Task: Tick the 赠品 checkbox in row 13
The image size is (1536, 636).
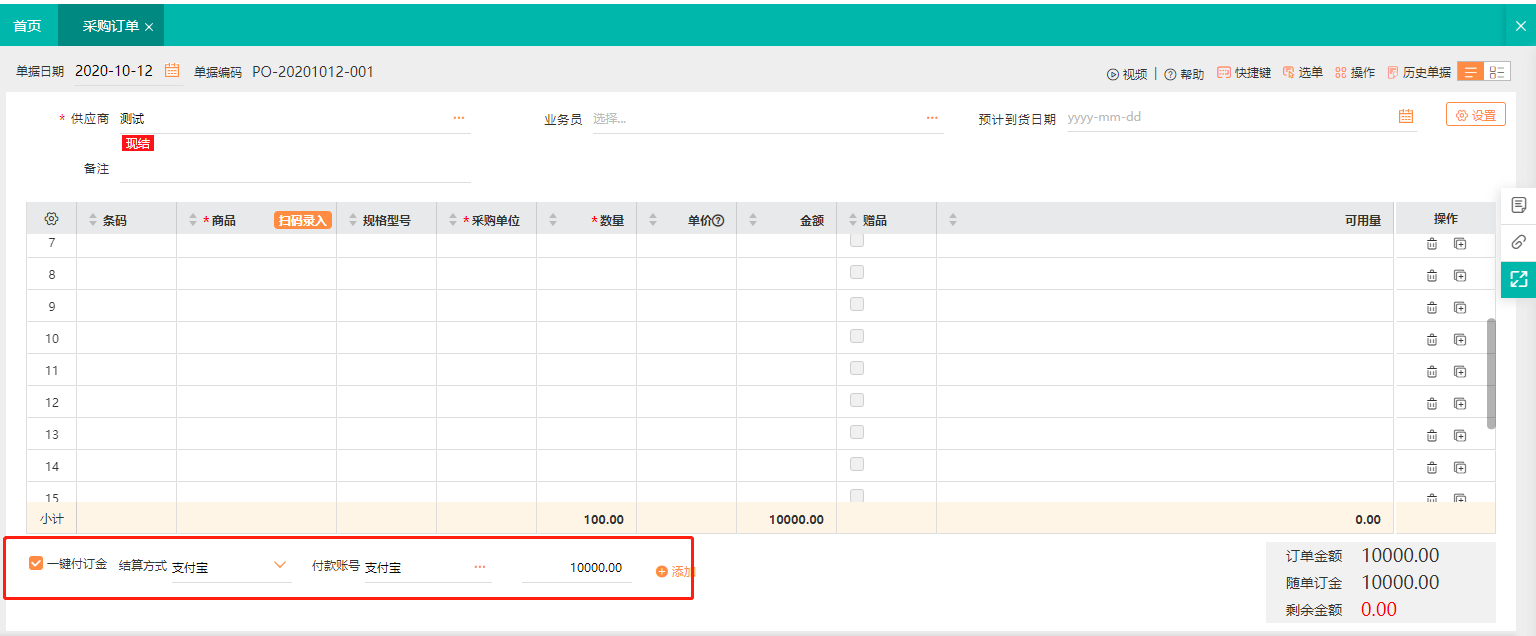Action: [857, 432]
